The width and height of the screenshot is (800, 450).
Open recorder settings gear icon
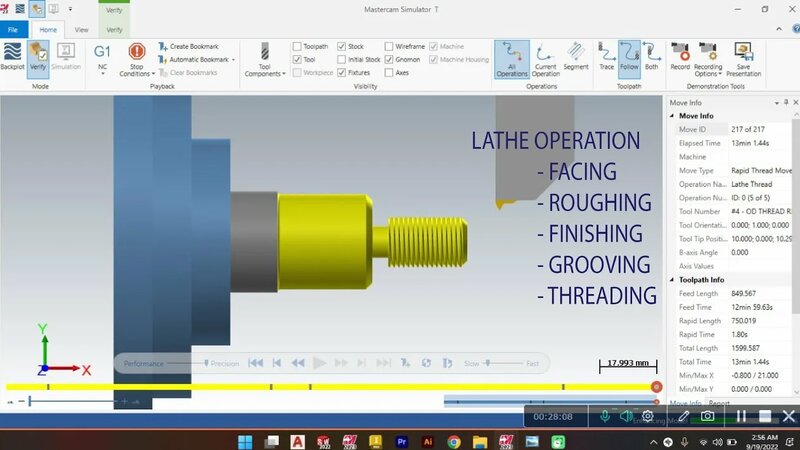click(x=647, y=416)
